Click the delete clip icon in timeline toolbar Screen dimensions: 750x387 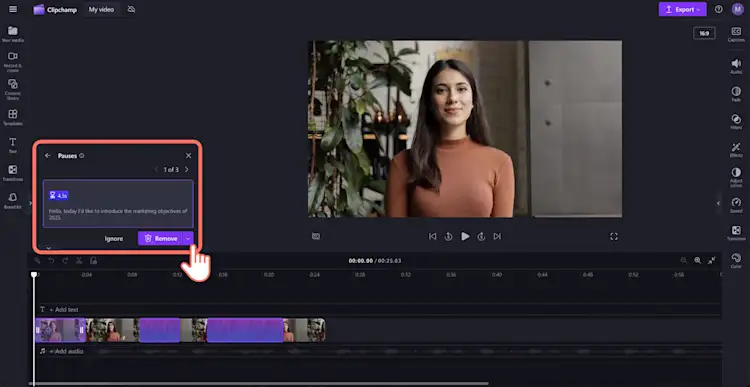click(x=93, y=260)
